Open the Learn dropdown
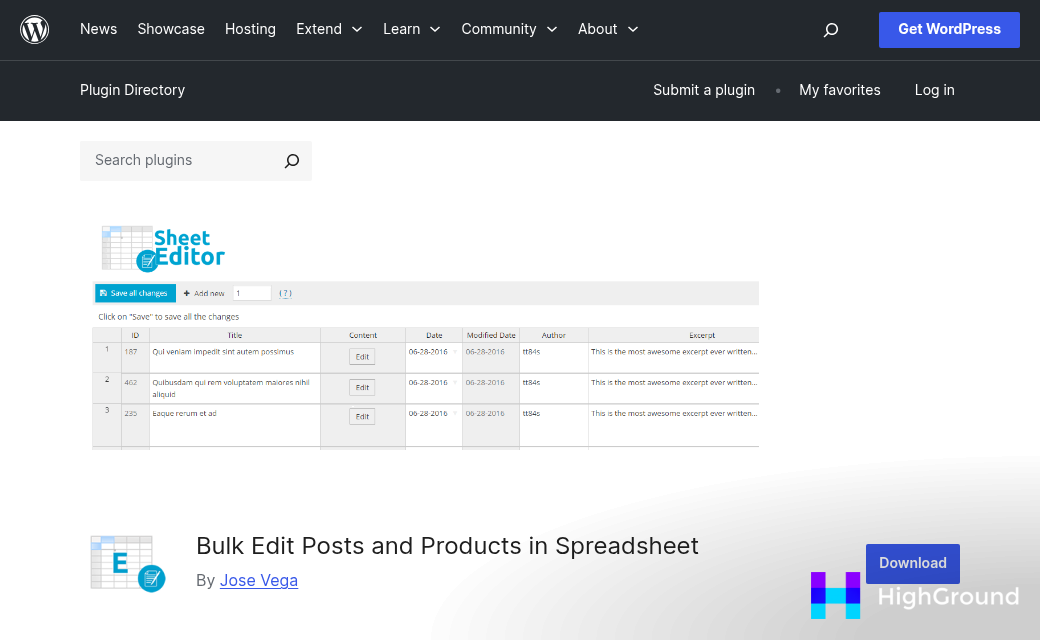Viewport: 1040px width, 640px height. 411,29
